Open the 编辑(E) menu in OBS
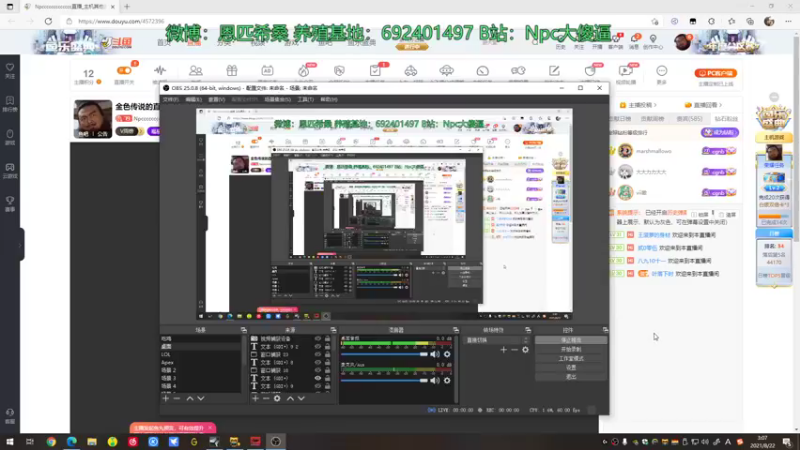Image resolution: width=800 pixels, height=450 pixels. (193, 99)
